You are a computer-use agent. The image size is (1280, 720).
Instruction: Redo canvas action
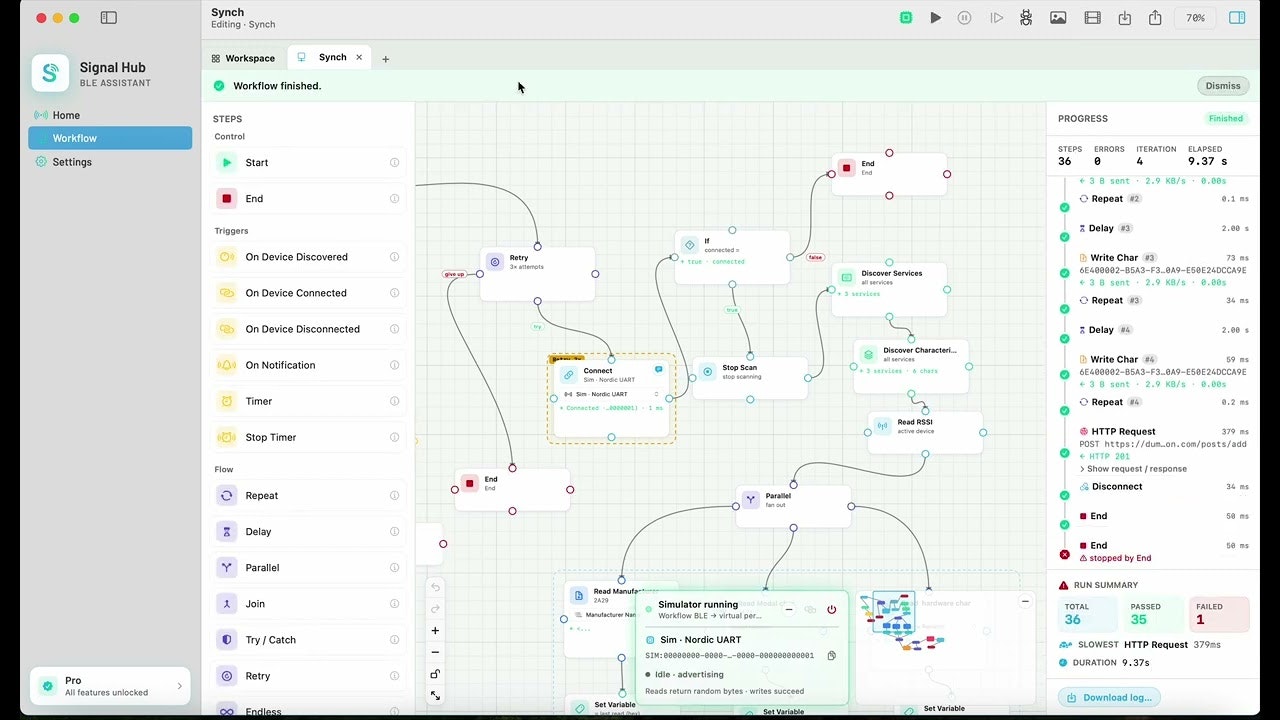[x=435, y=608]
